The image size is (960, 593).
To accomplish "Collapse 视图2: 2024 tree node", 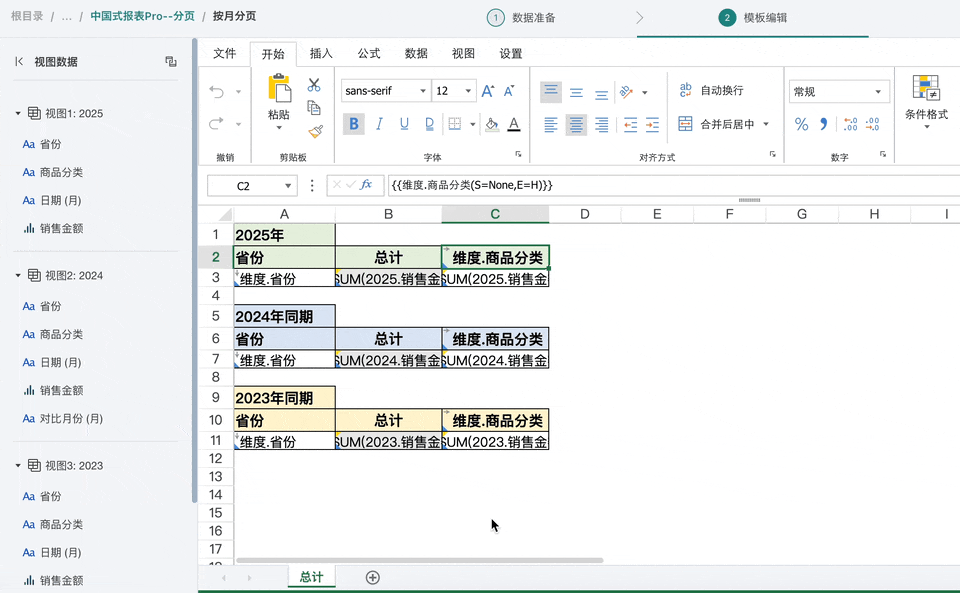I will point(18,275).
